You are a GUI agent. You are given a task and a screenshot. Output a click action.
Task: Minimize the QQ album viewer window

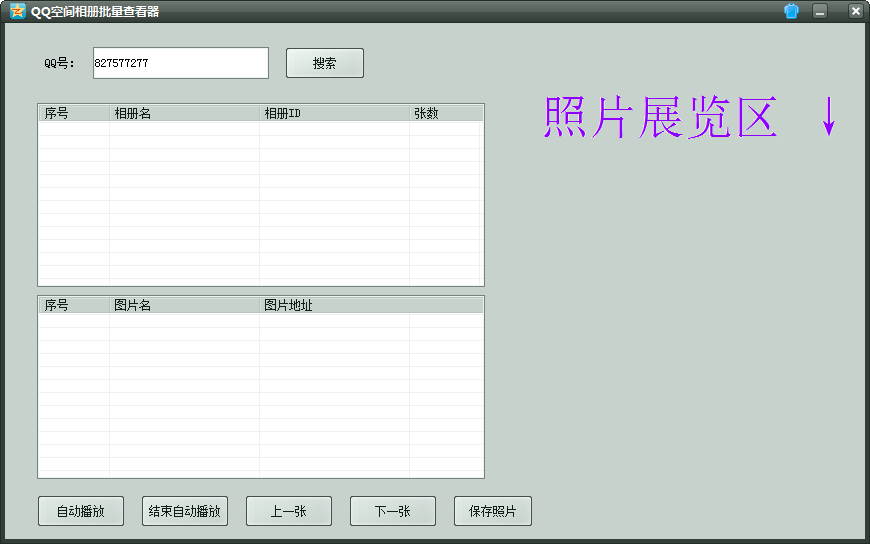[x=820, y=11]
